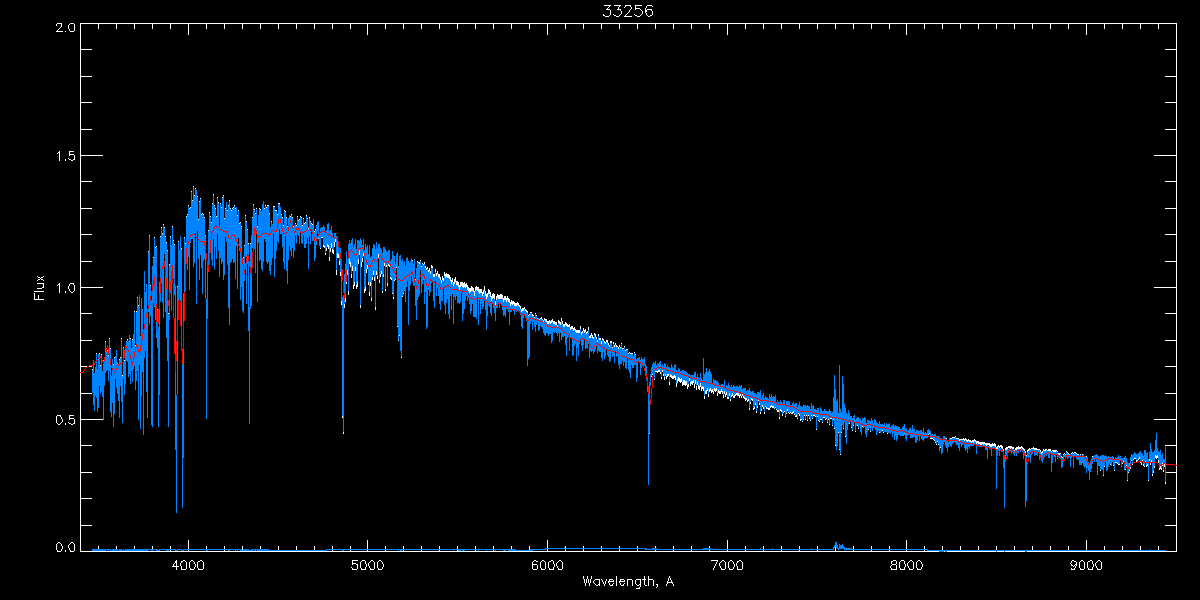Image resolution: width=1200 pixels, height=600 pixels.
Task: Click the noisy spike peak near 7600
Action: click(837, 368)
